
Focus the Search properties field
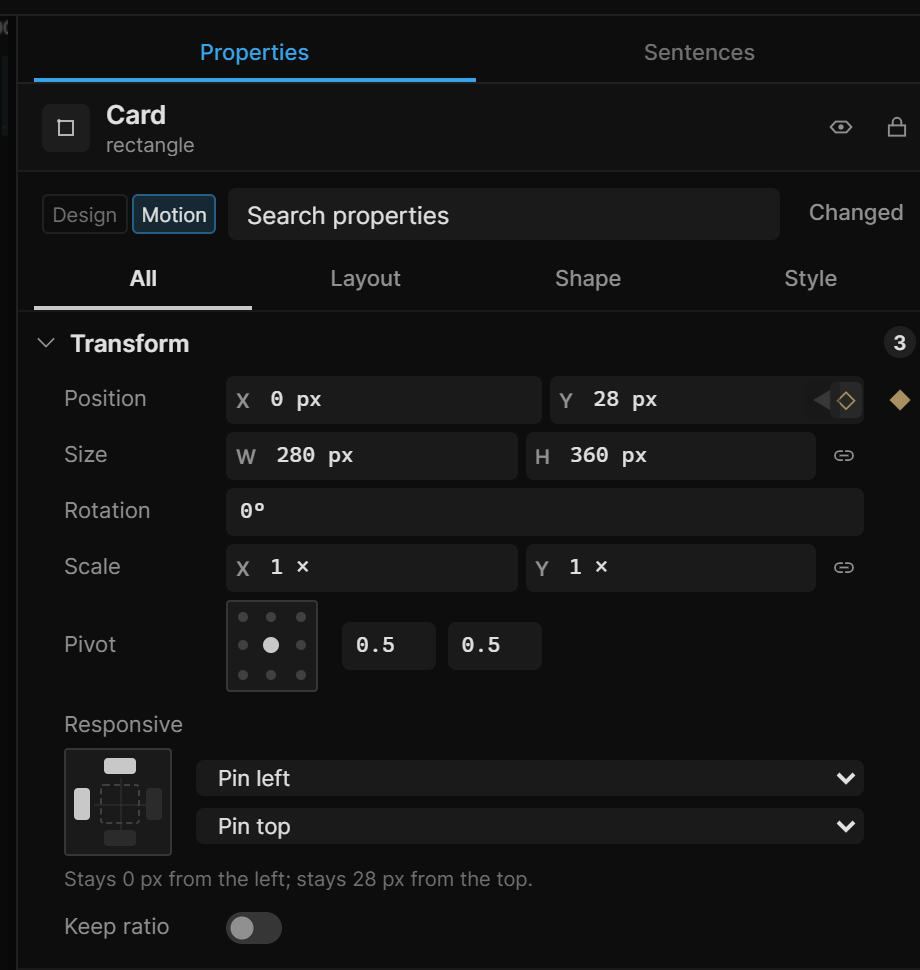tap(504, 215)
